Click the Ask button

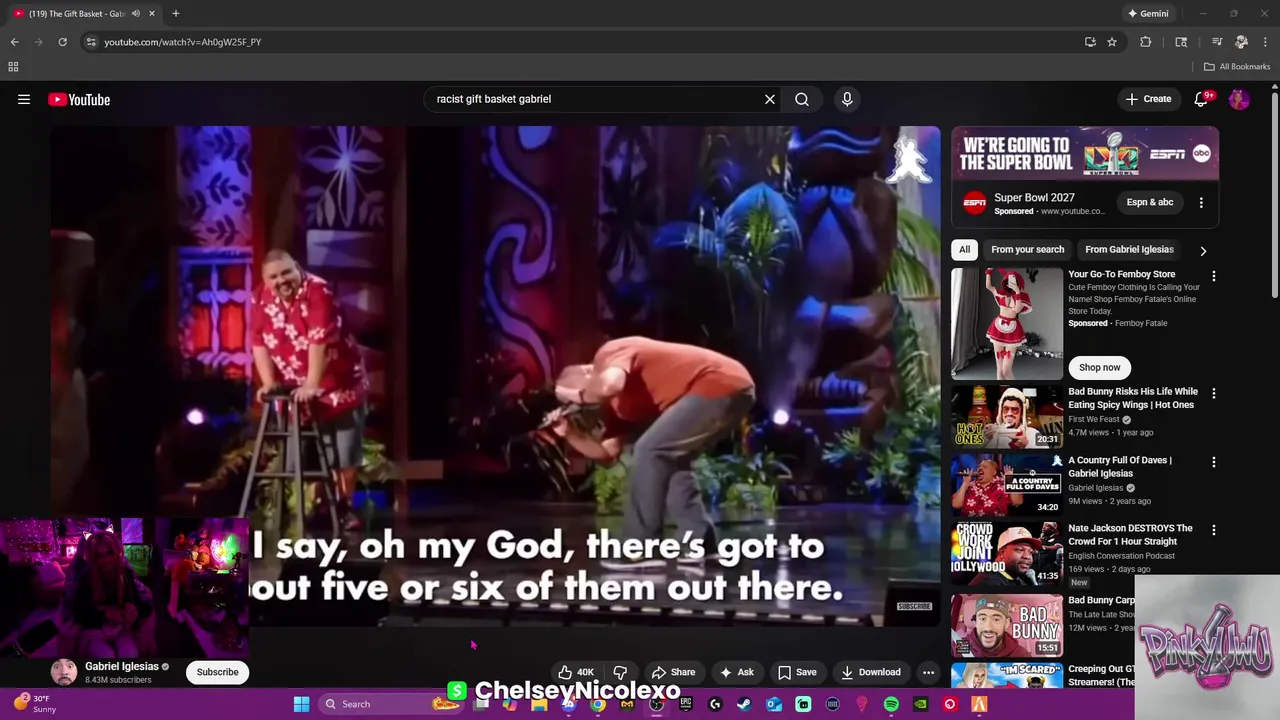(x=736, y=672)
